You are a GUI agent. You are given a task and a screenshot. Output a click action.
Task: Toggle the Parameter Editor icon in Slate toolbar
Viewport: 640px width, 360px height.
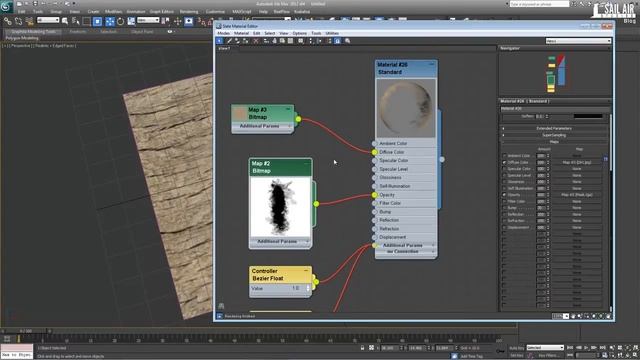click(x=338, y=41)
